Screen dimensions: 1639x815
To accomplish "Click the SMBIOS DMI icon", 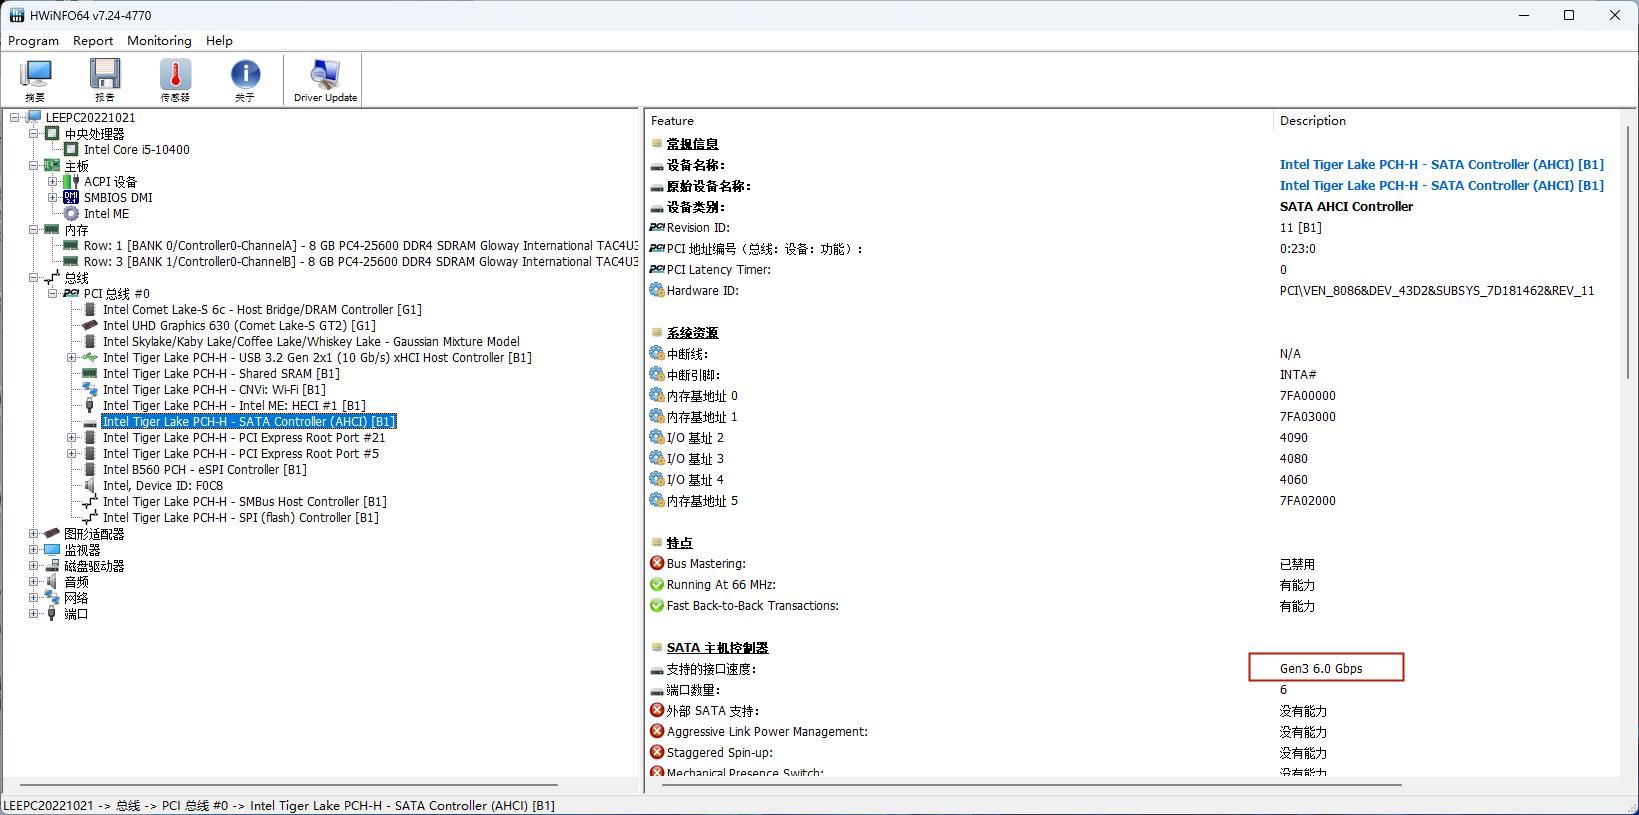I will coord(71,198).
